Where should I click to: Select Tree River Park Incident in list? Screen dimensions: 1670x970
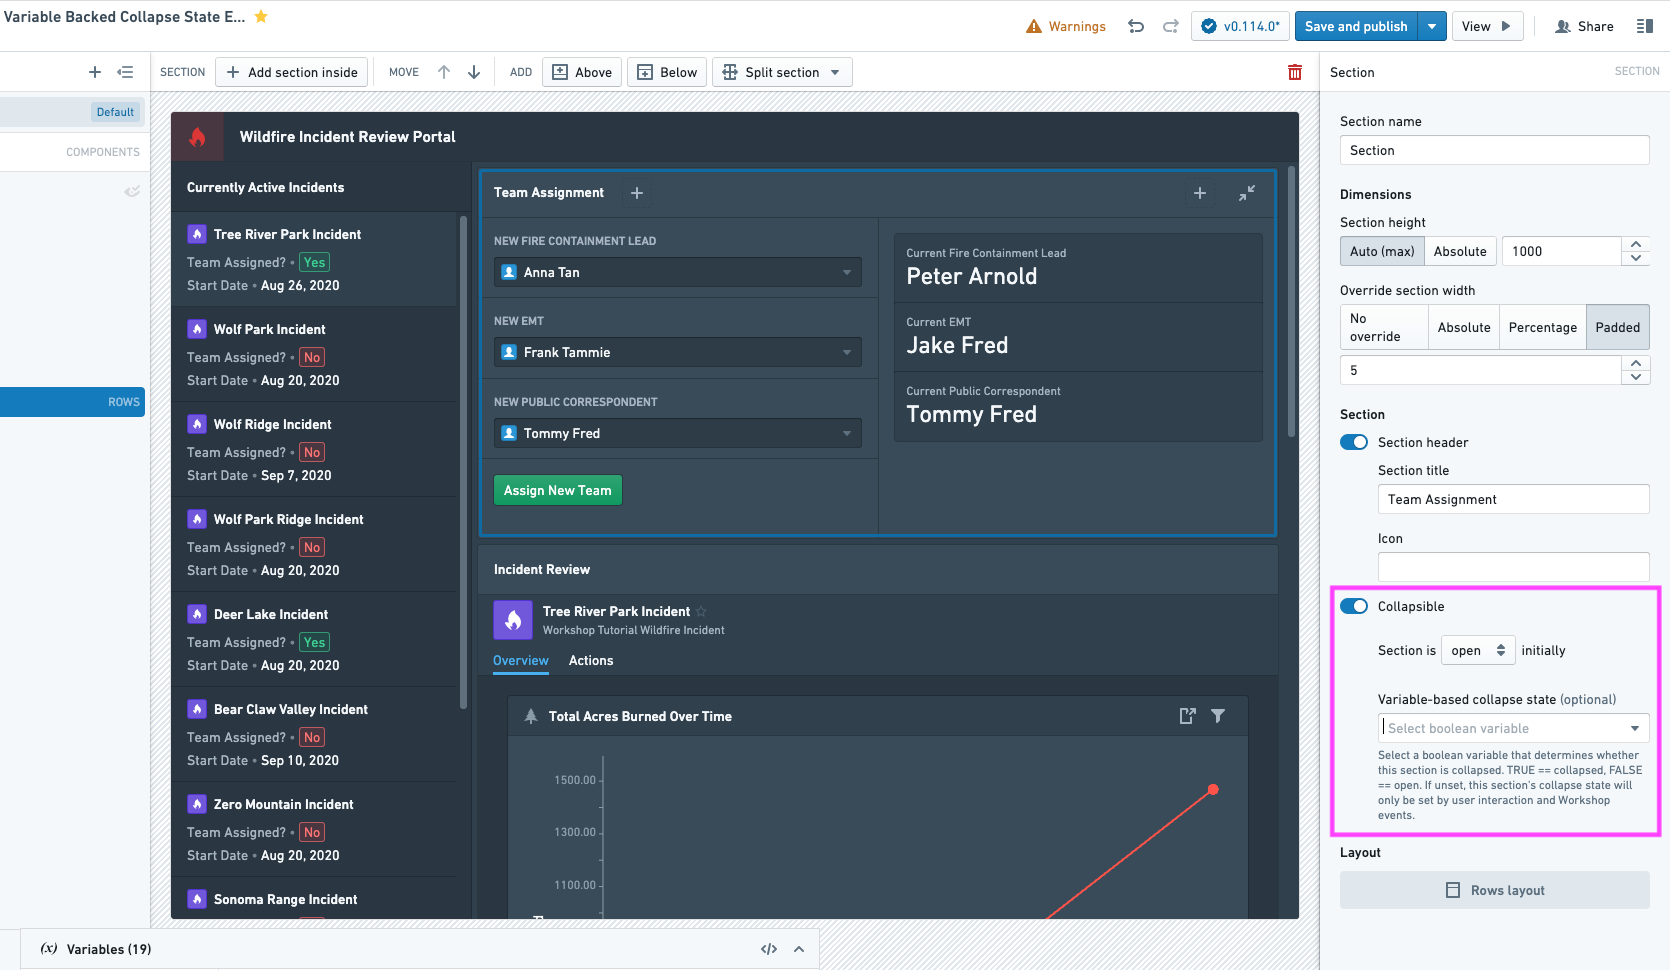point(314,259)
